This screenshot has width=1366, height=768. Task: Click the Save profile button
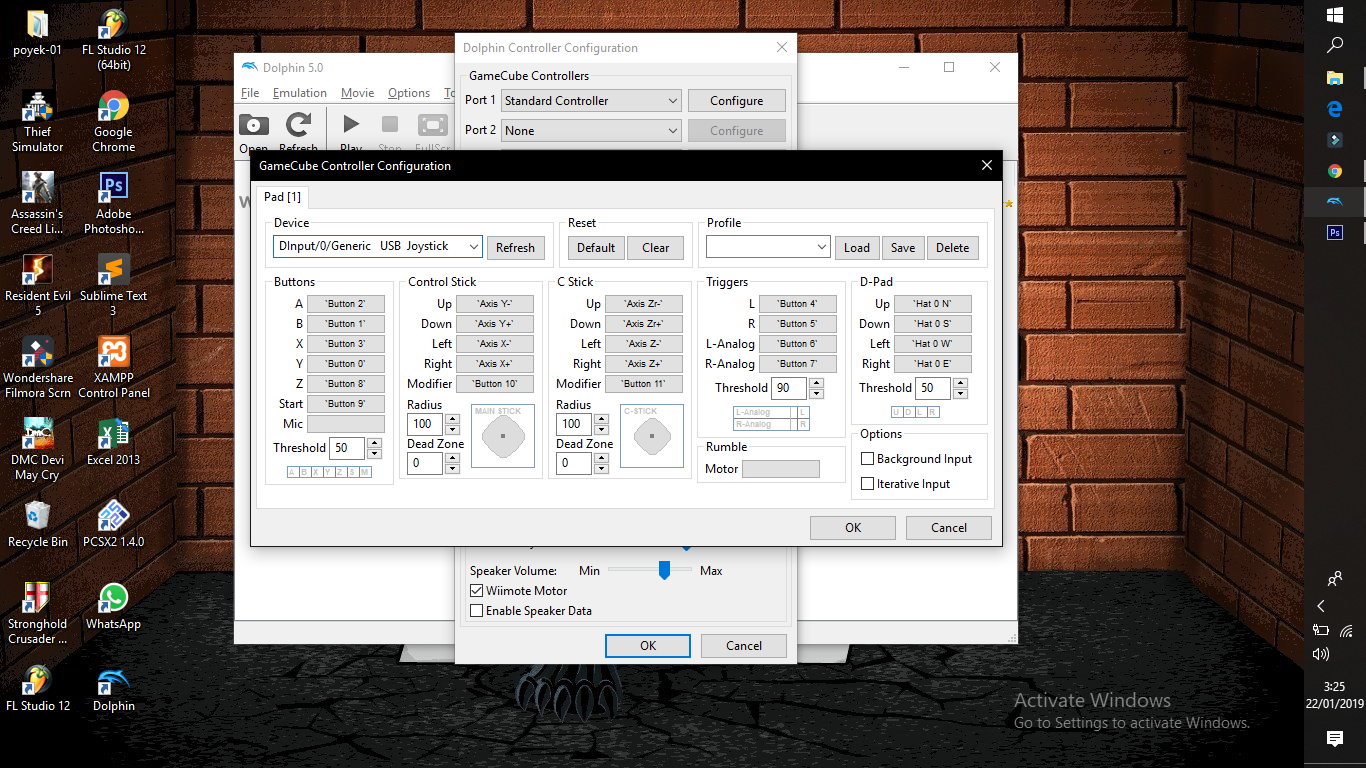tap(902, 248)
